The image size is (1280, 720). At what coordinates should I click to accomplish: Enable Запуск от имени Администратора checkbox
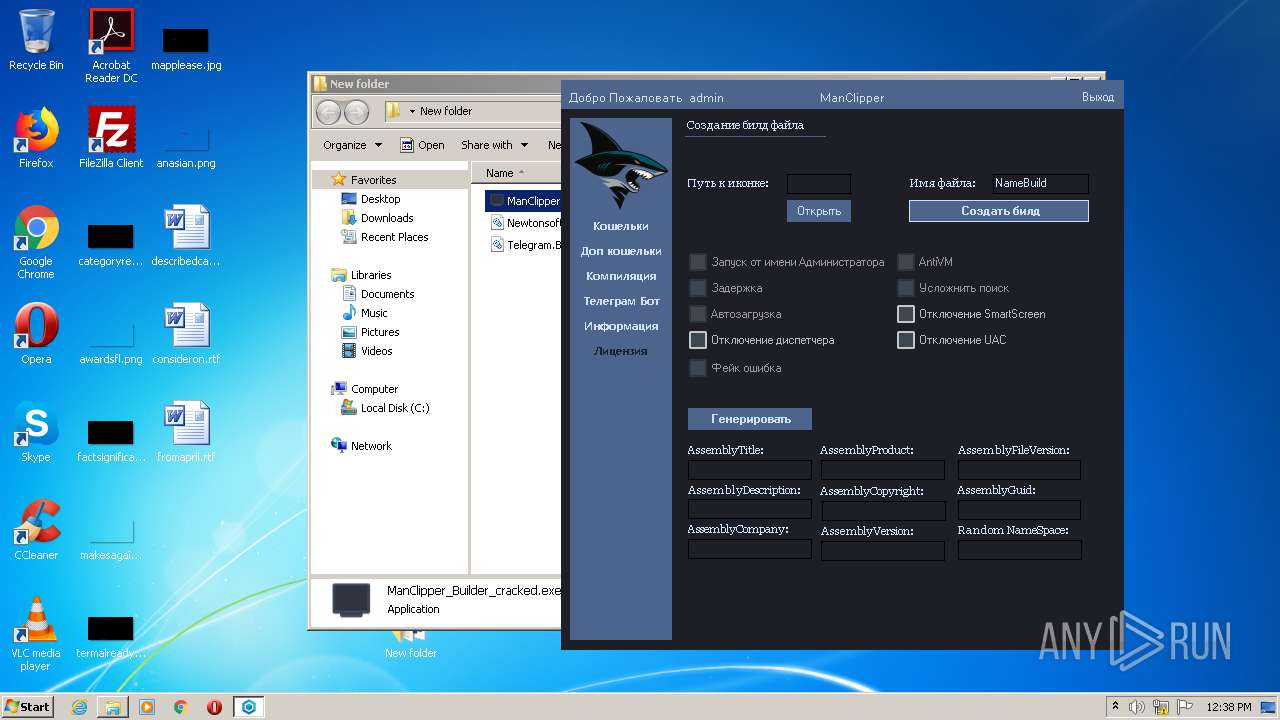698,262
